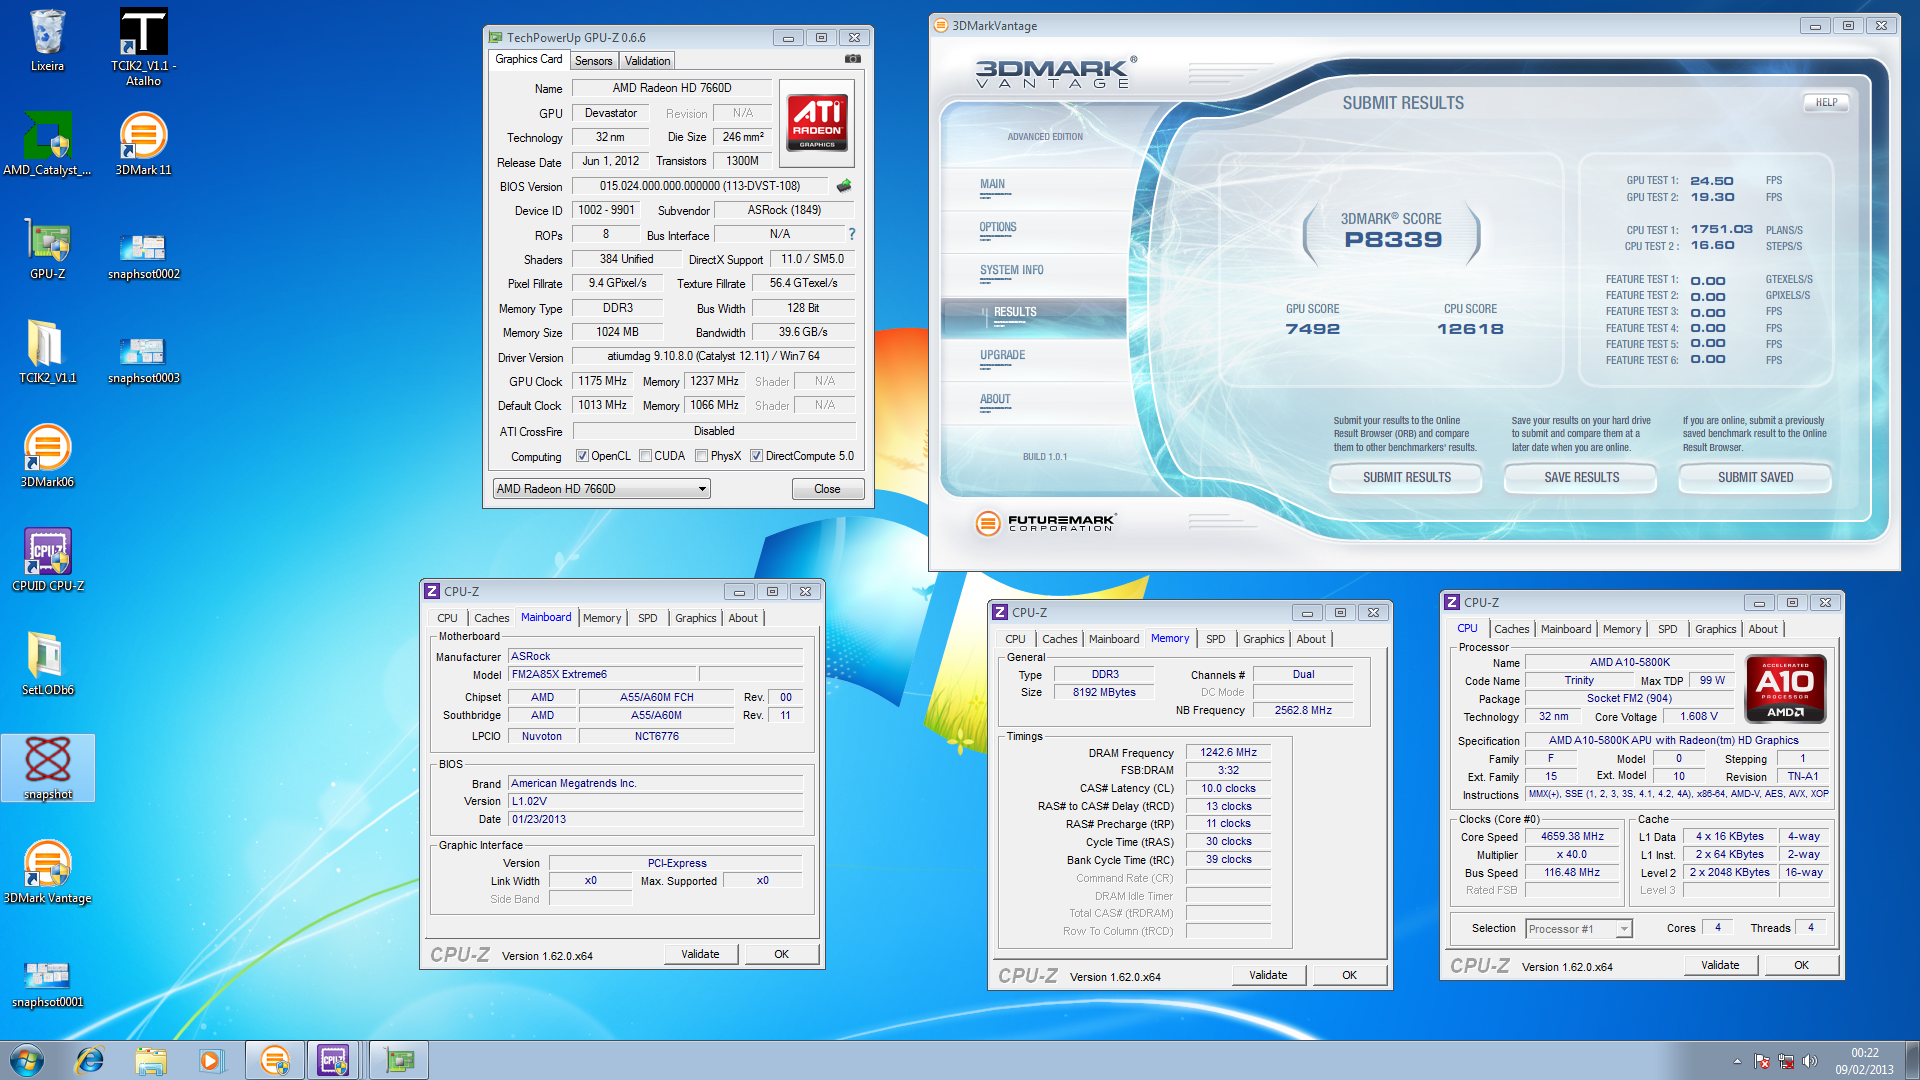1920x1080 pixels.
Task: Click HELP button in 3DMark Vantage
Action: tap(1826, 102)
